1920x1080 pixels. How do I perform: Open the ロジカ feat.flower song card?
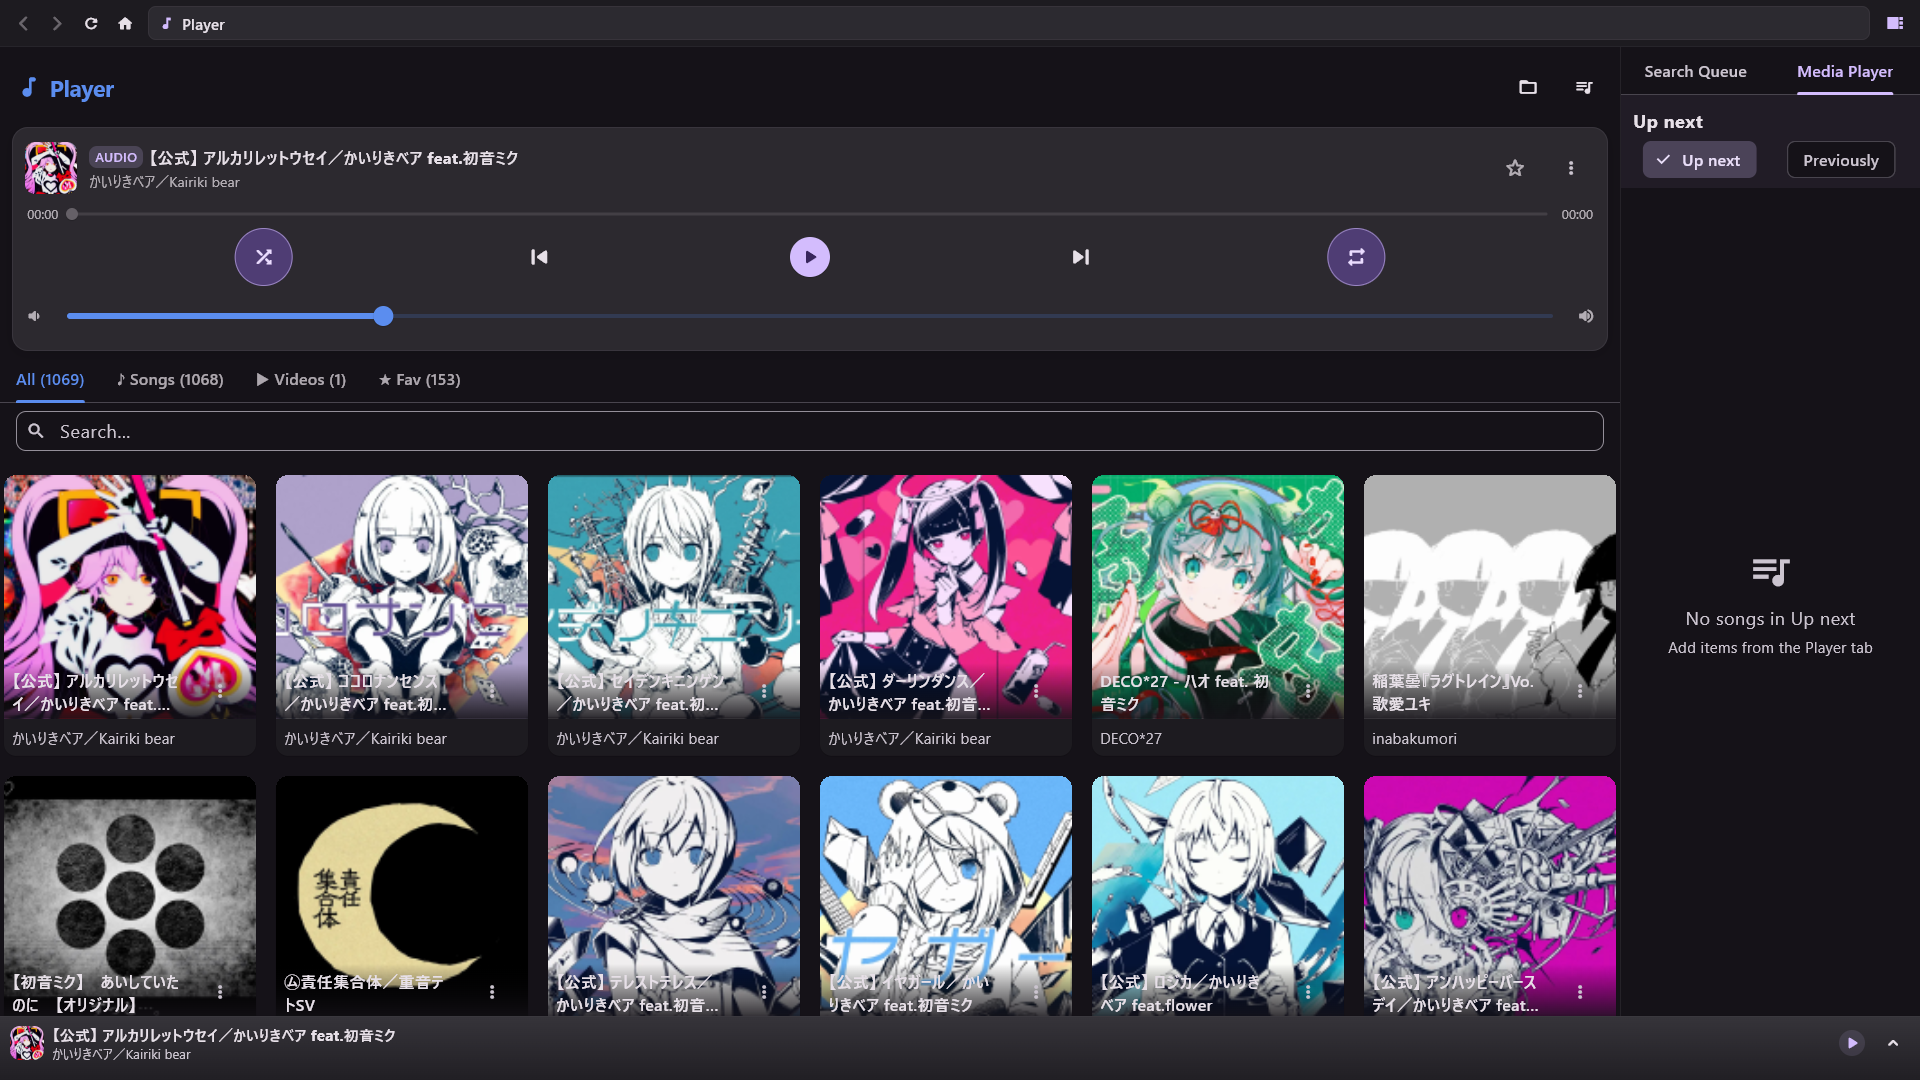tap(1218, 896)
